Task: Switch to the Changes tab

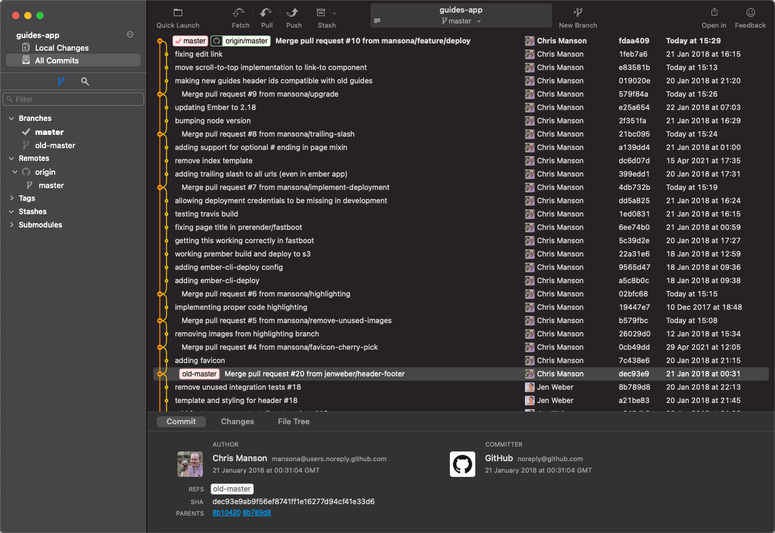Action: click(x=237, y=422)
